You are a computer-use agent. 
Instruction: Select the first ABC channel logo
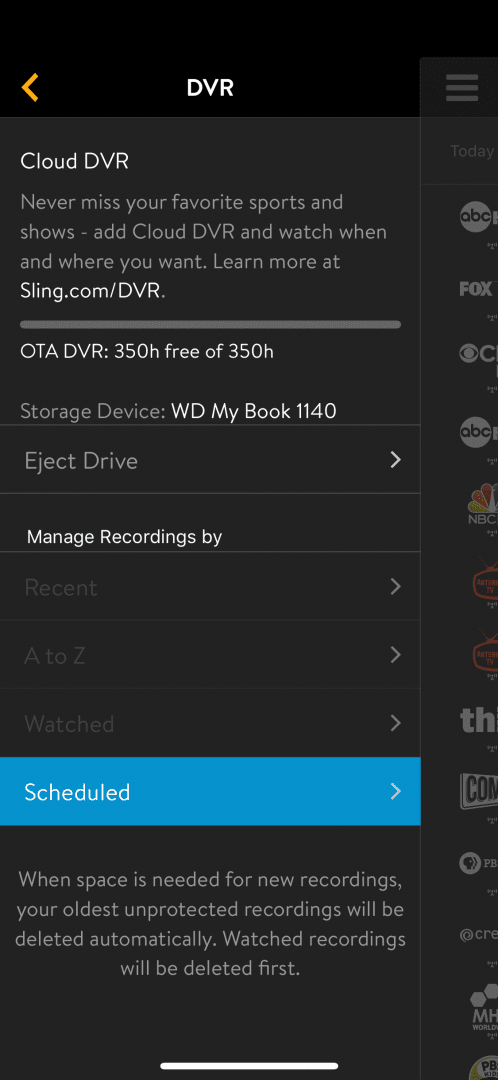pos(478,216)
